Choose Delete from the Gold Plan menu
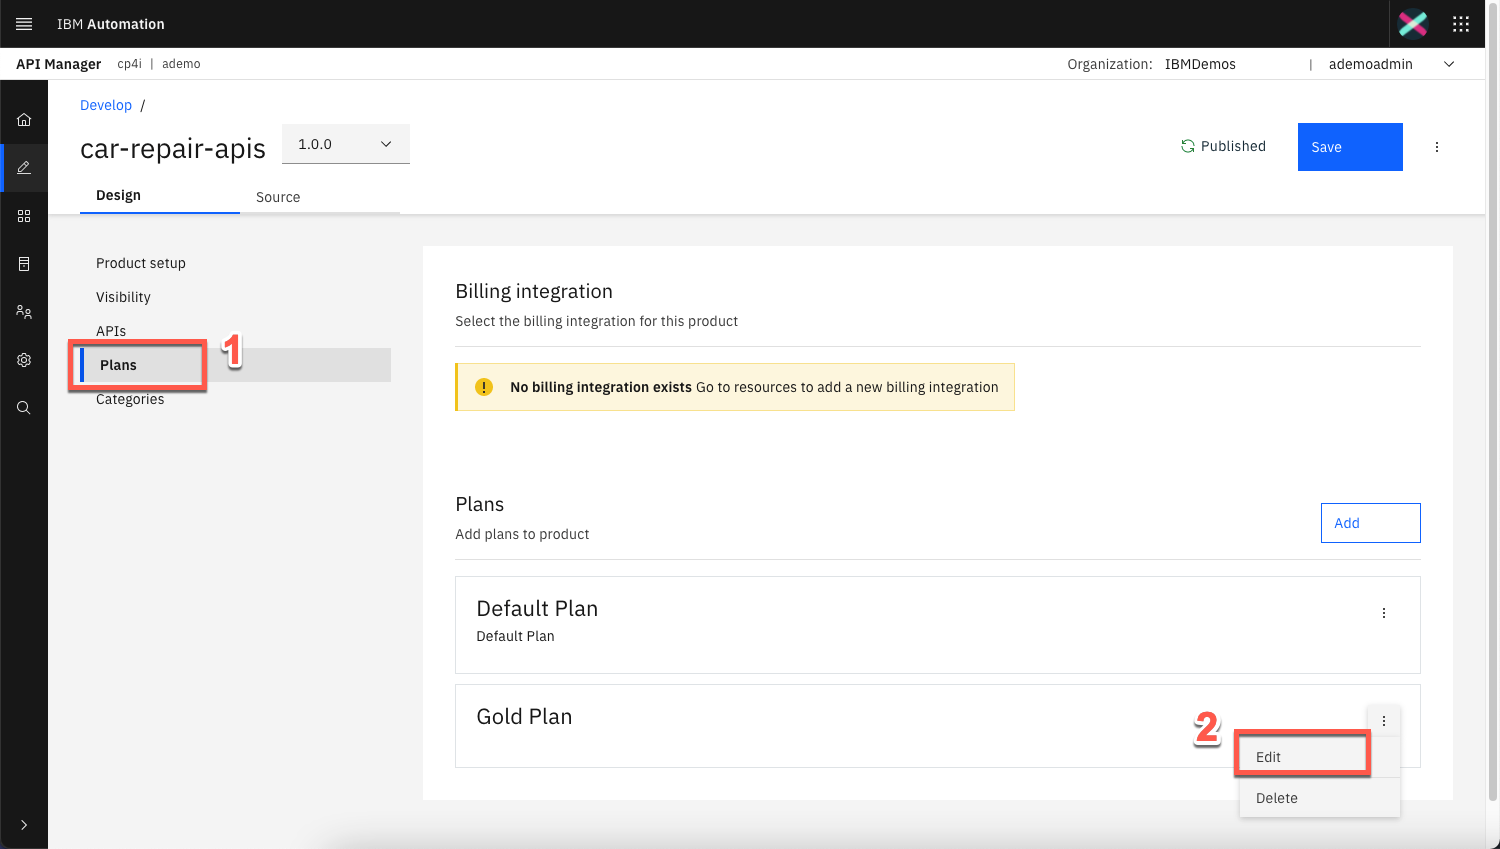 [x=1319, y=798]
